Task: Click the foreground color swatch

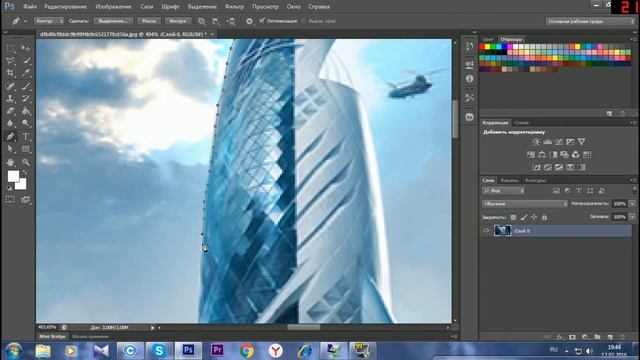Action: pos(12,176)
